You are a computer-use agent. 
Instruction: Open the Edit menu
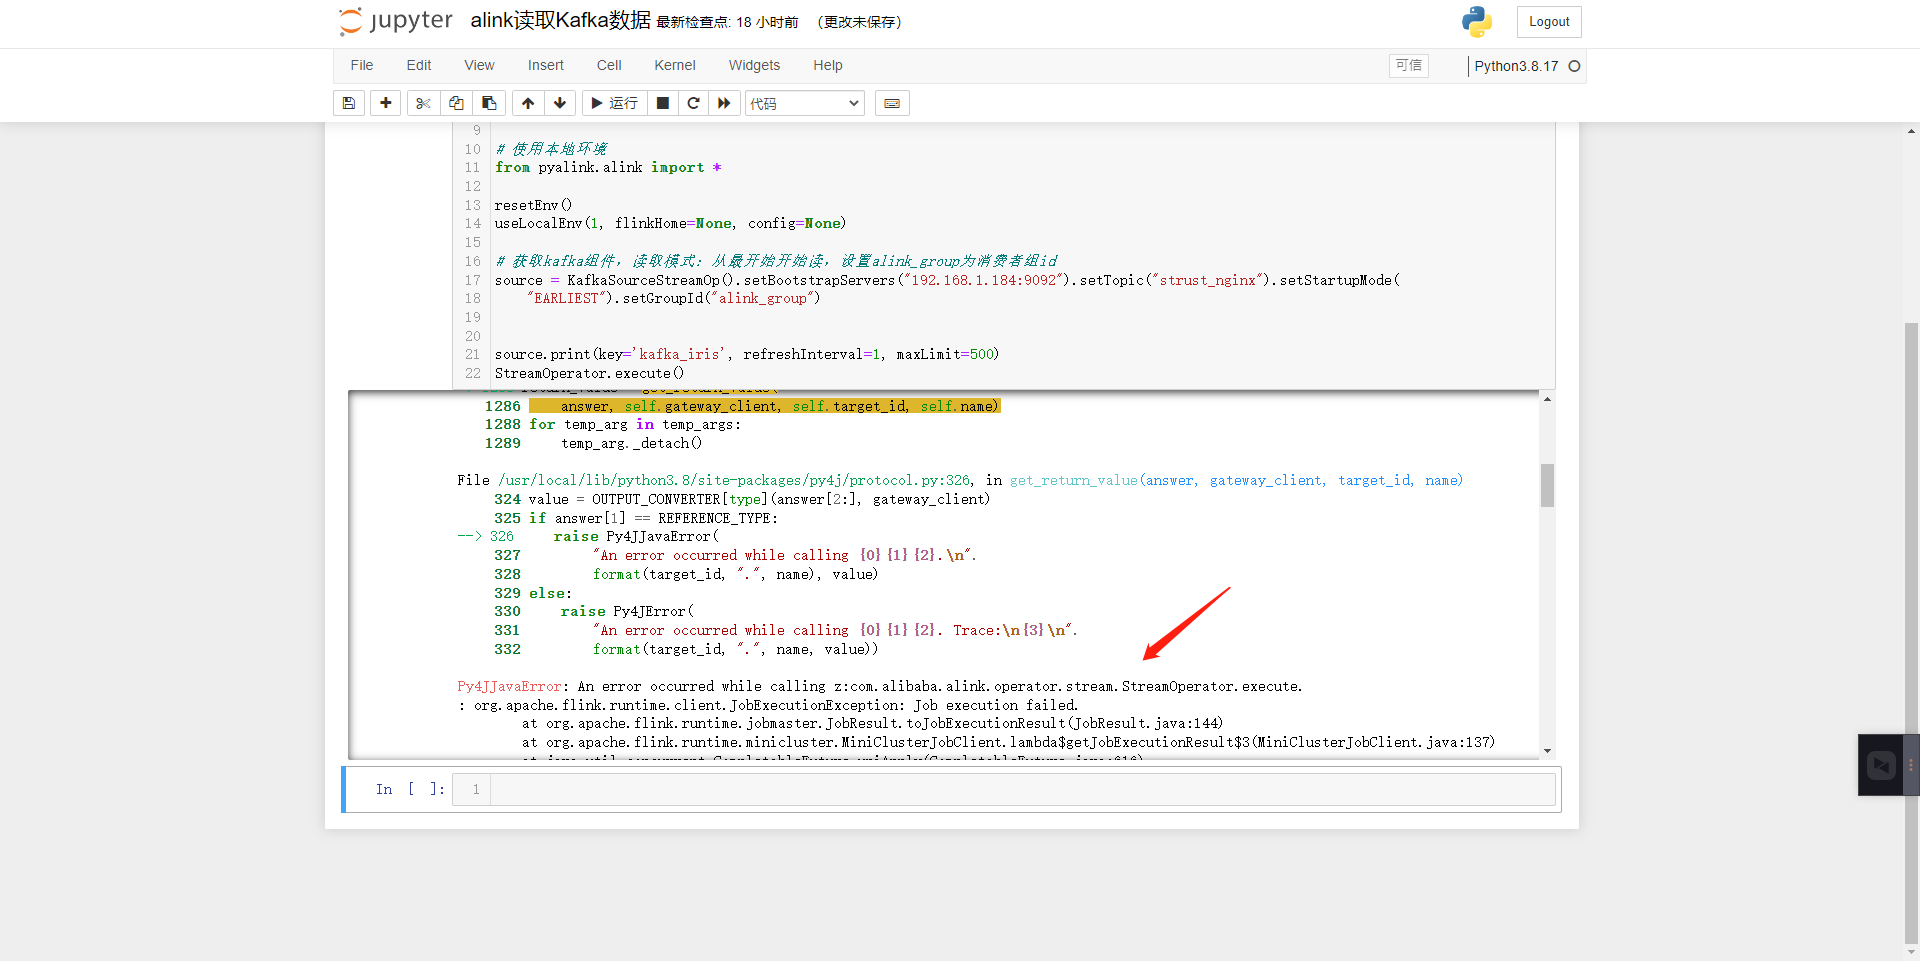[419, 65]
